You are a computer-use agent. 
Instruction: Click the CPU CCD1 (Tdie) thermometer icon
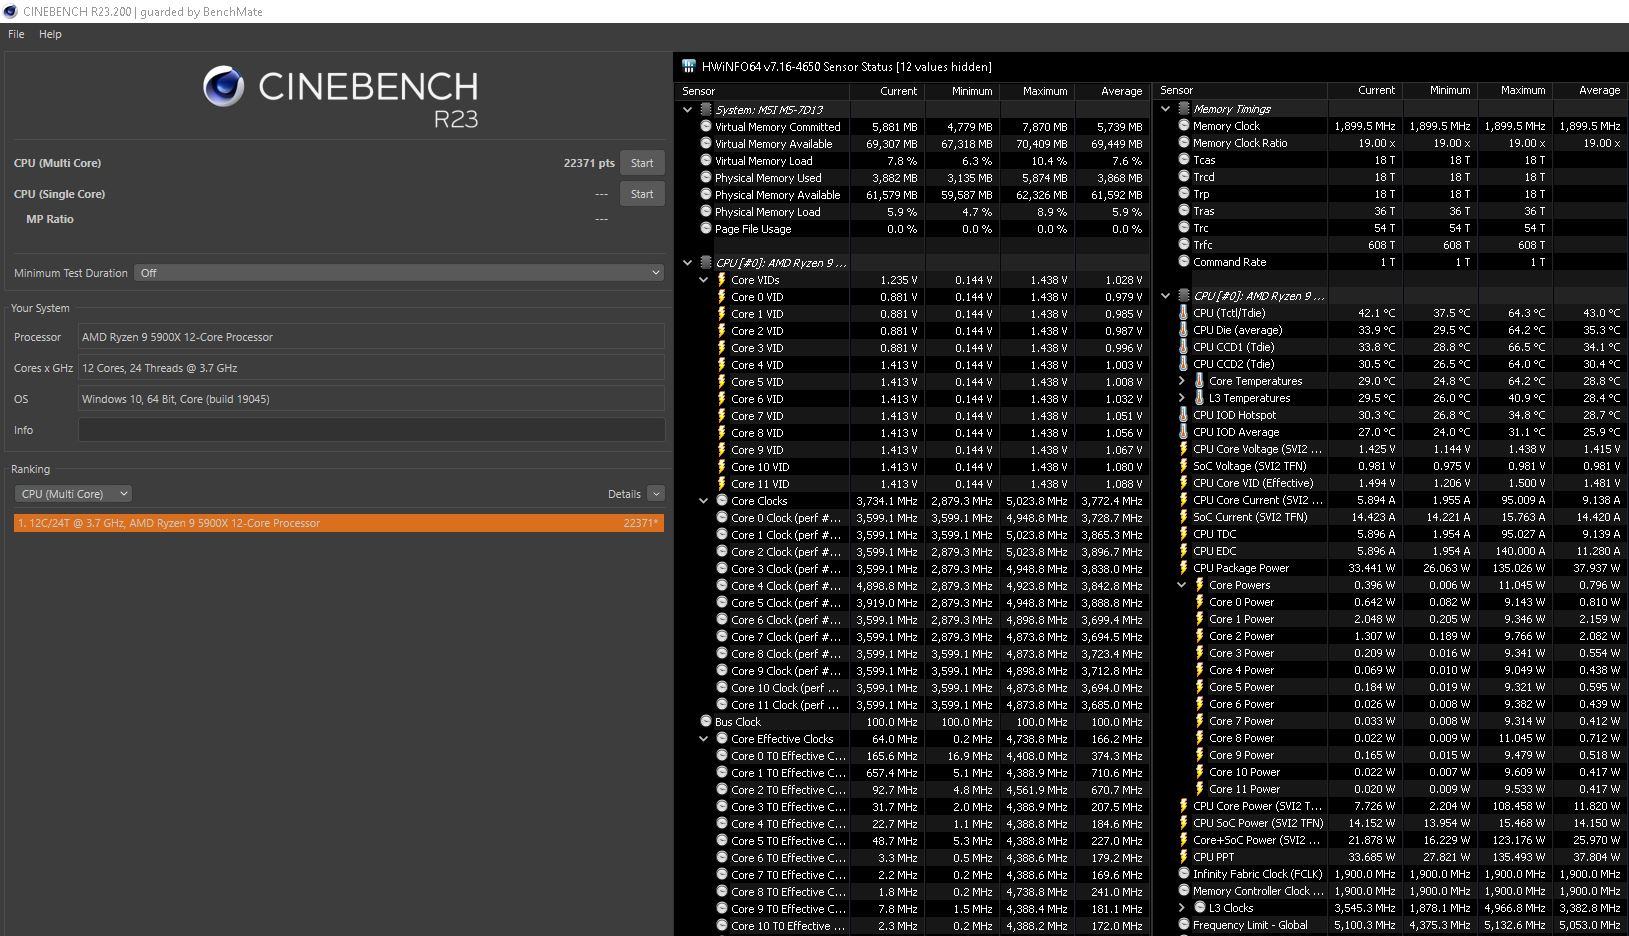[1184, 347]
